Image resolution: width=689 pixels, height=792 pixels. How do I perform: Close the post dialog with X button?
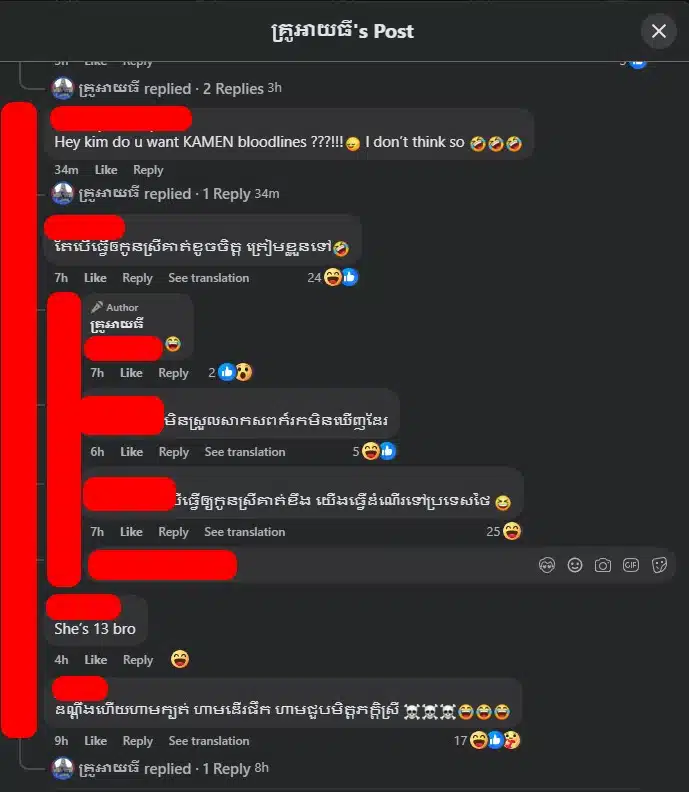pyautogui.click(x=658, y=31)
